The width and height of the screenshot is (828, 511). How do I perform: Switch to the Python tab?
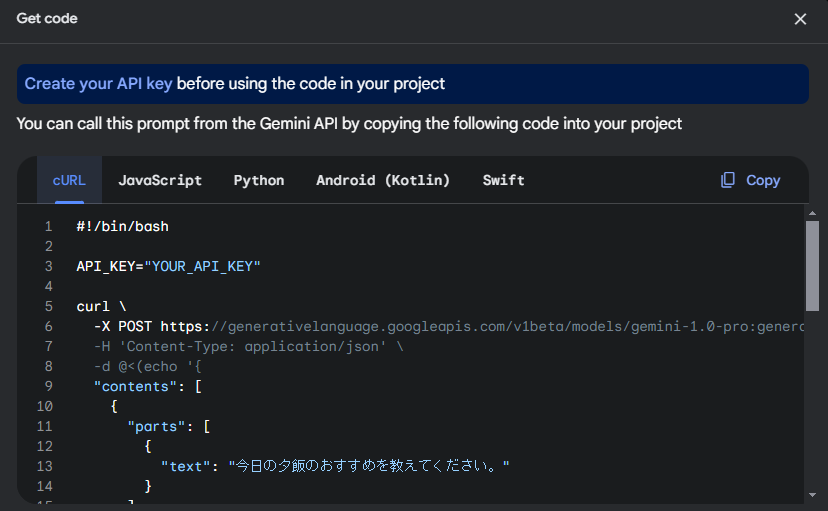click(259, 180)
